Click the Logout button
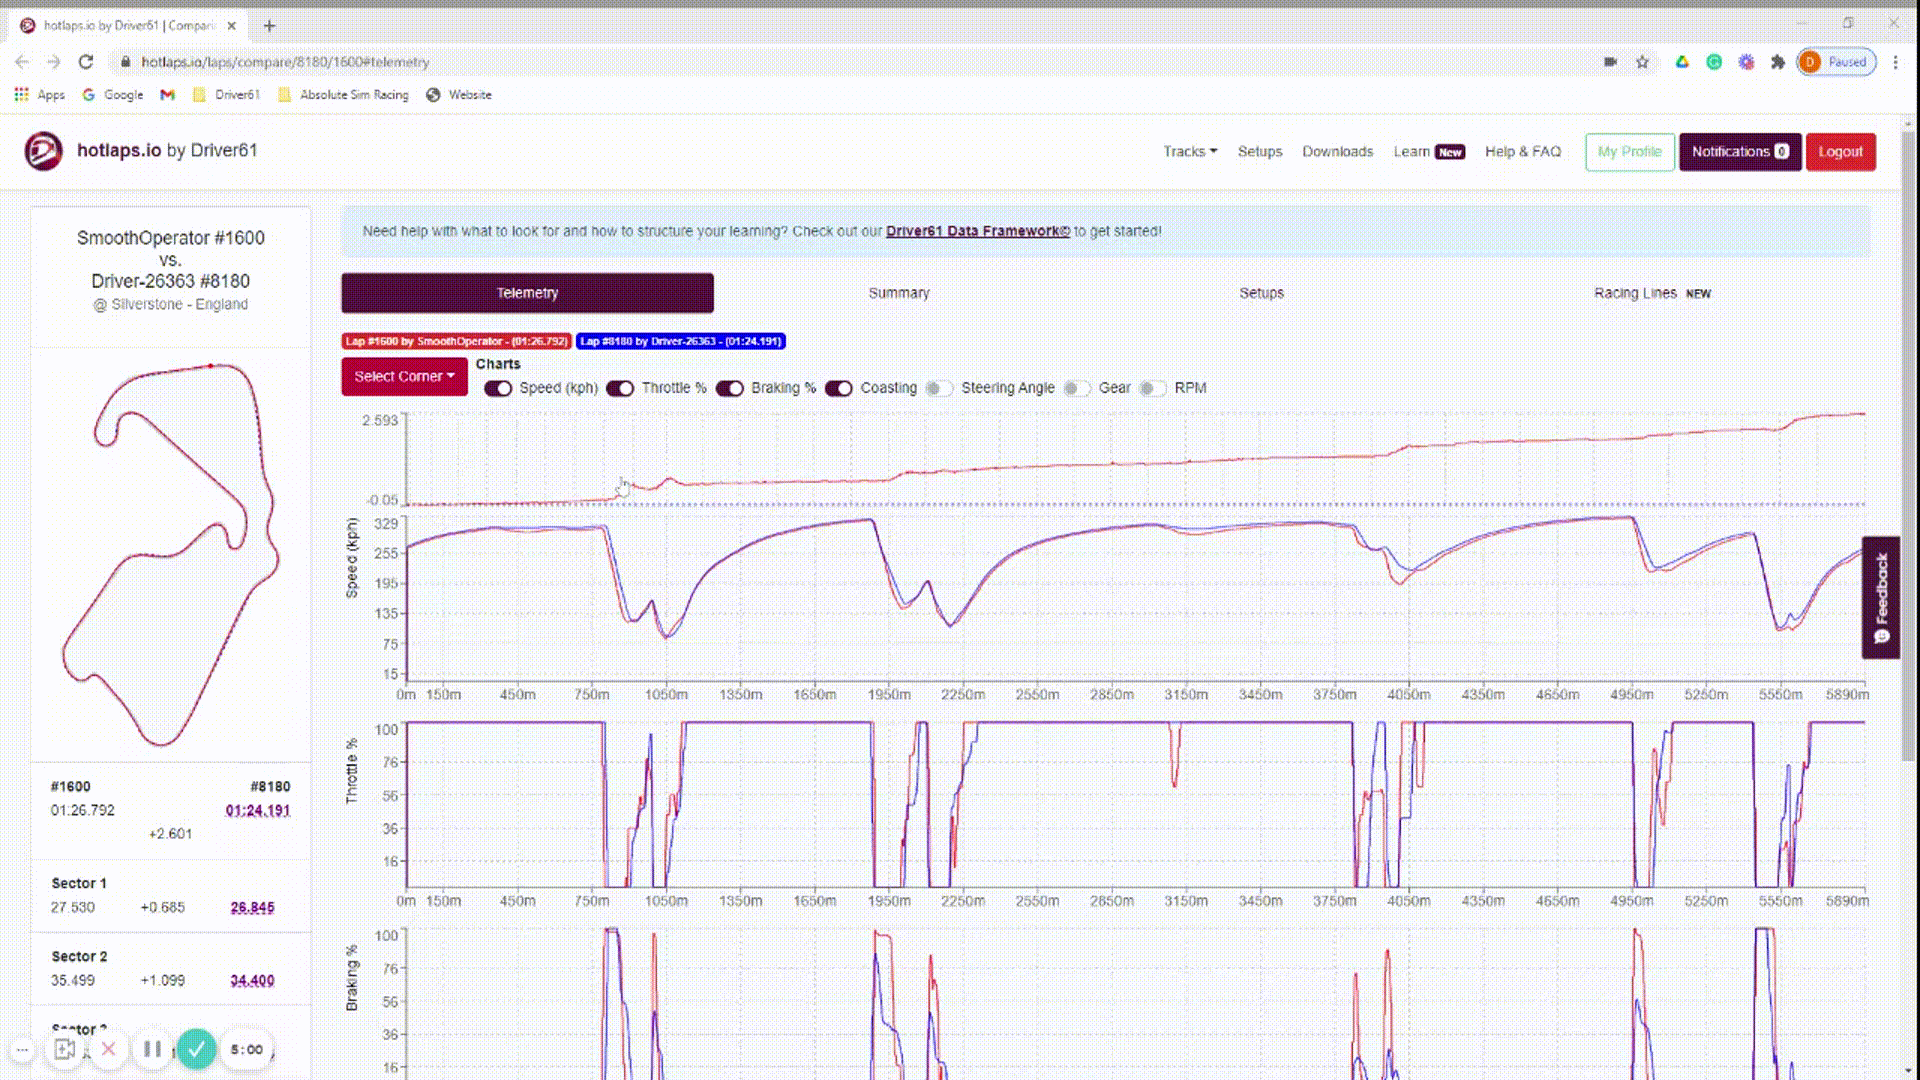Image resolution: width=1920 pixels, height=1080 pixels. coord(1840,152)
